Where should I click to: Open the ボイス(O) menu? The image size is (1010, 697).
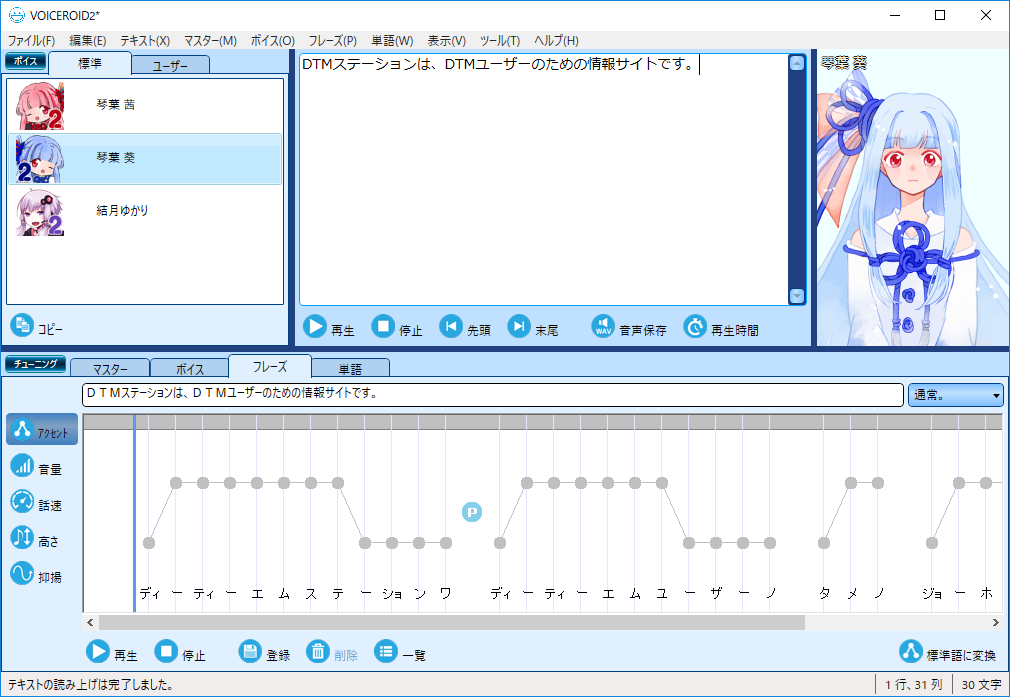point(272,41)
